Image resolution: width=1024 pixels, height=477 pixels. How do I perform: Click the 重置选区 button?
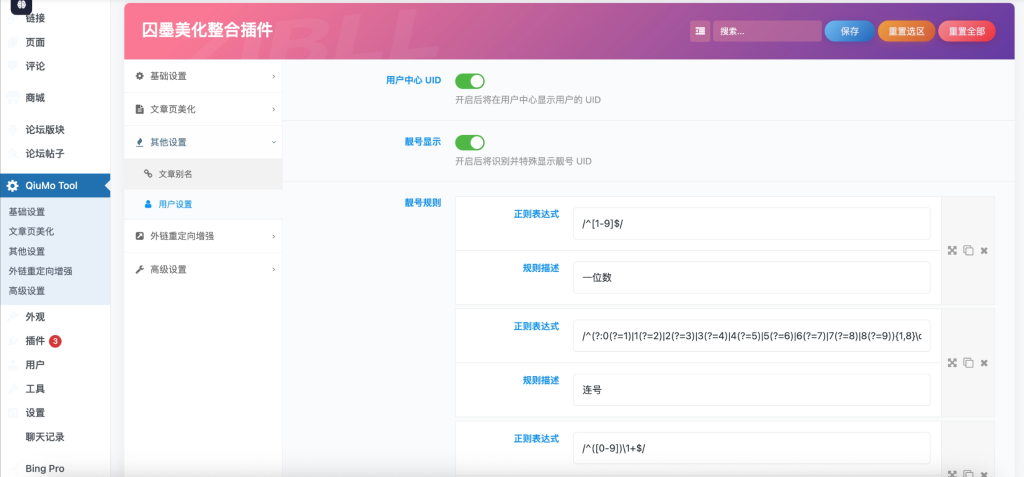[x=906, y=31]
